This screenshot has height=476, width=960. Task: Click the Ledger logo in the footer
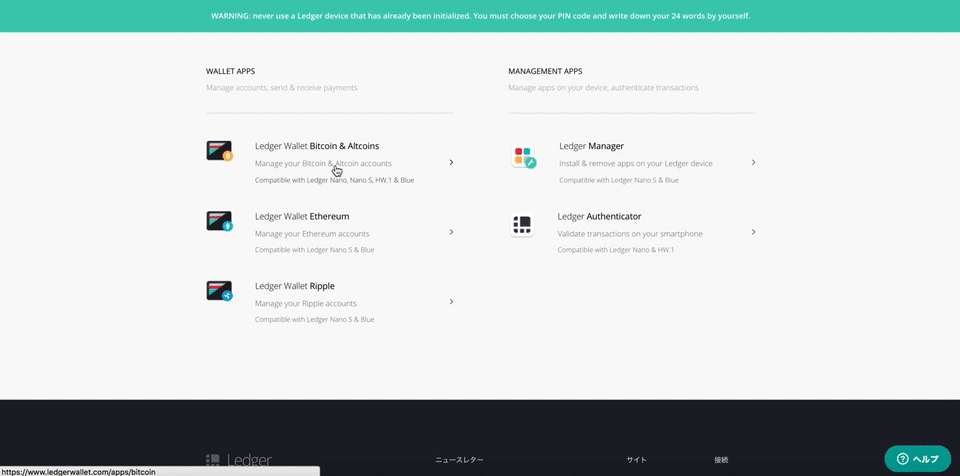click(x=239, y=460)
